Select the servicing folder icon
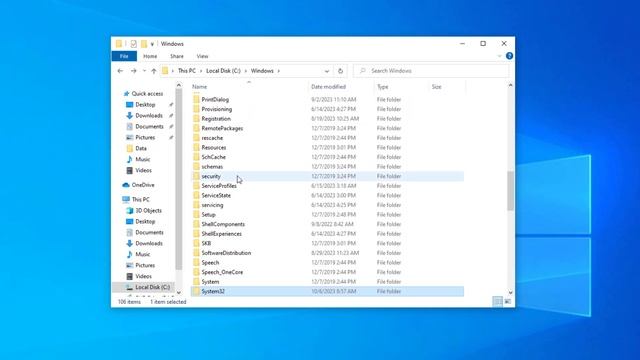Viewport: 640px width, 360px height. pyautogui.click(x=196, y=205)
